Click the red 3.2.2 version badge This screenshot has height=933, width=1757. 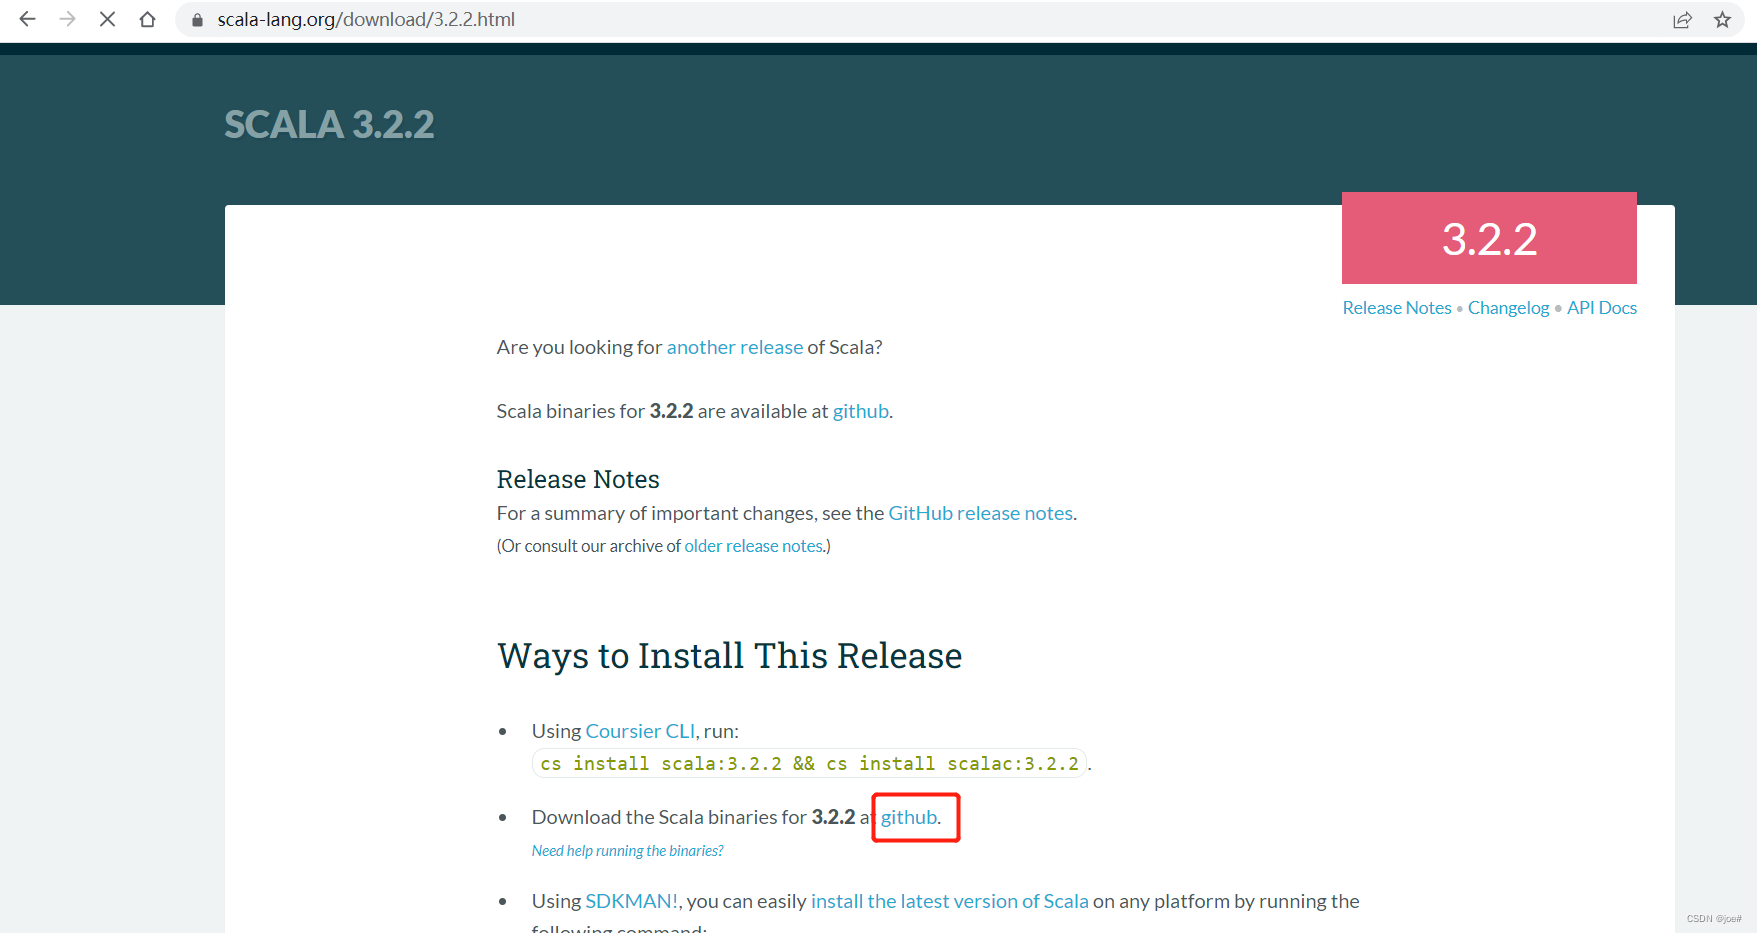pyautogui.click(x=1489, y=238)
